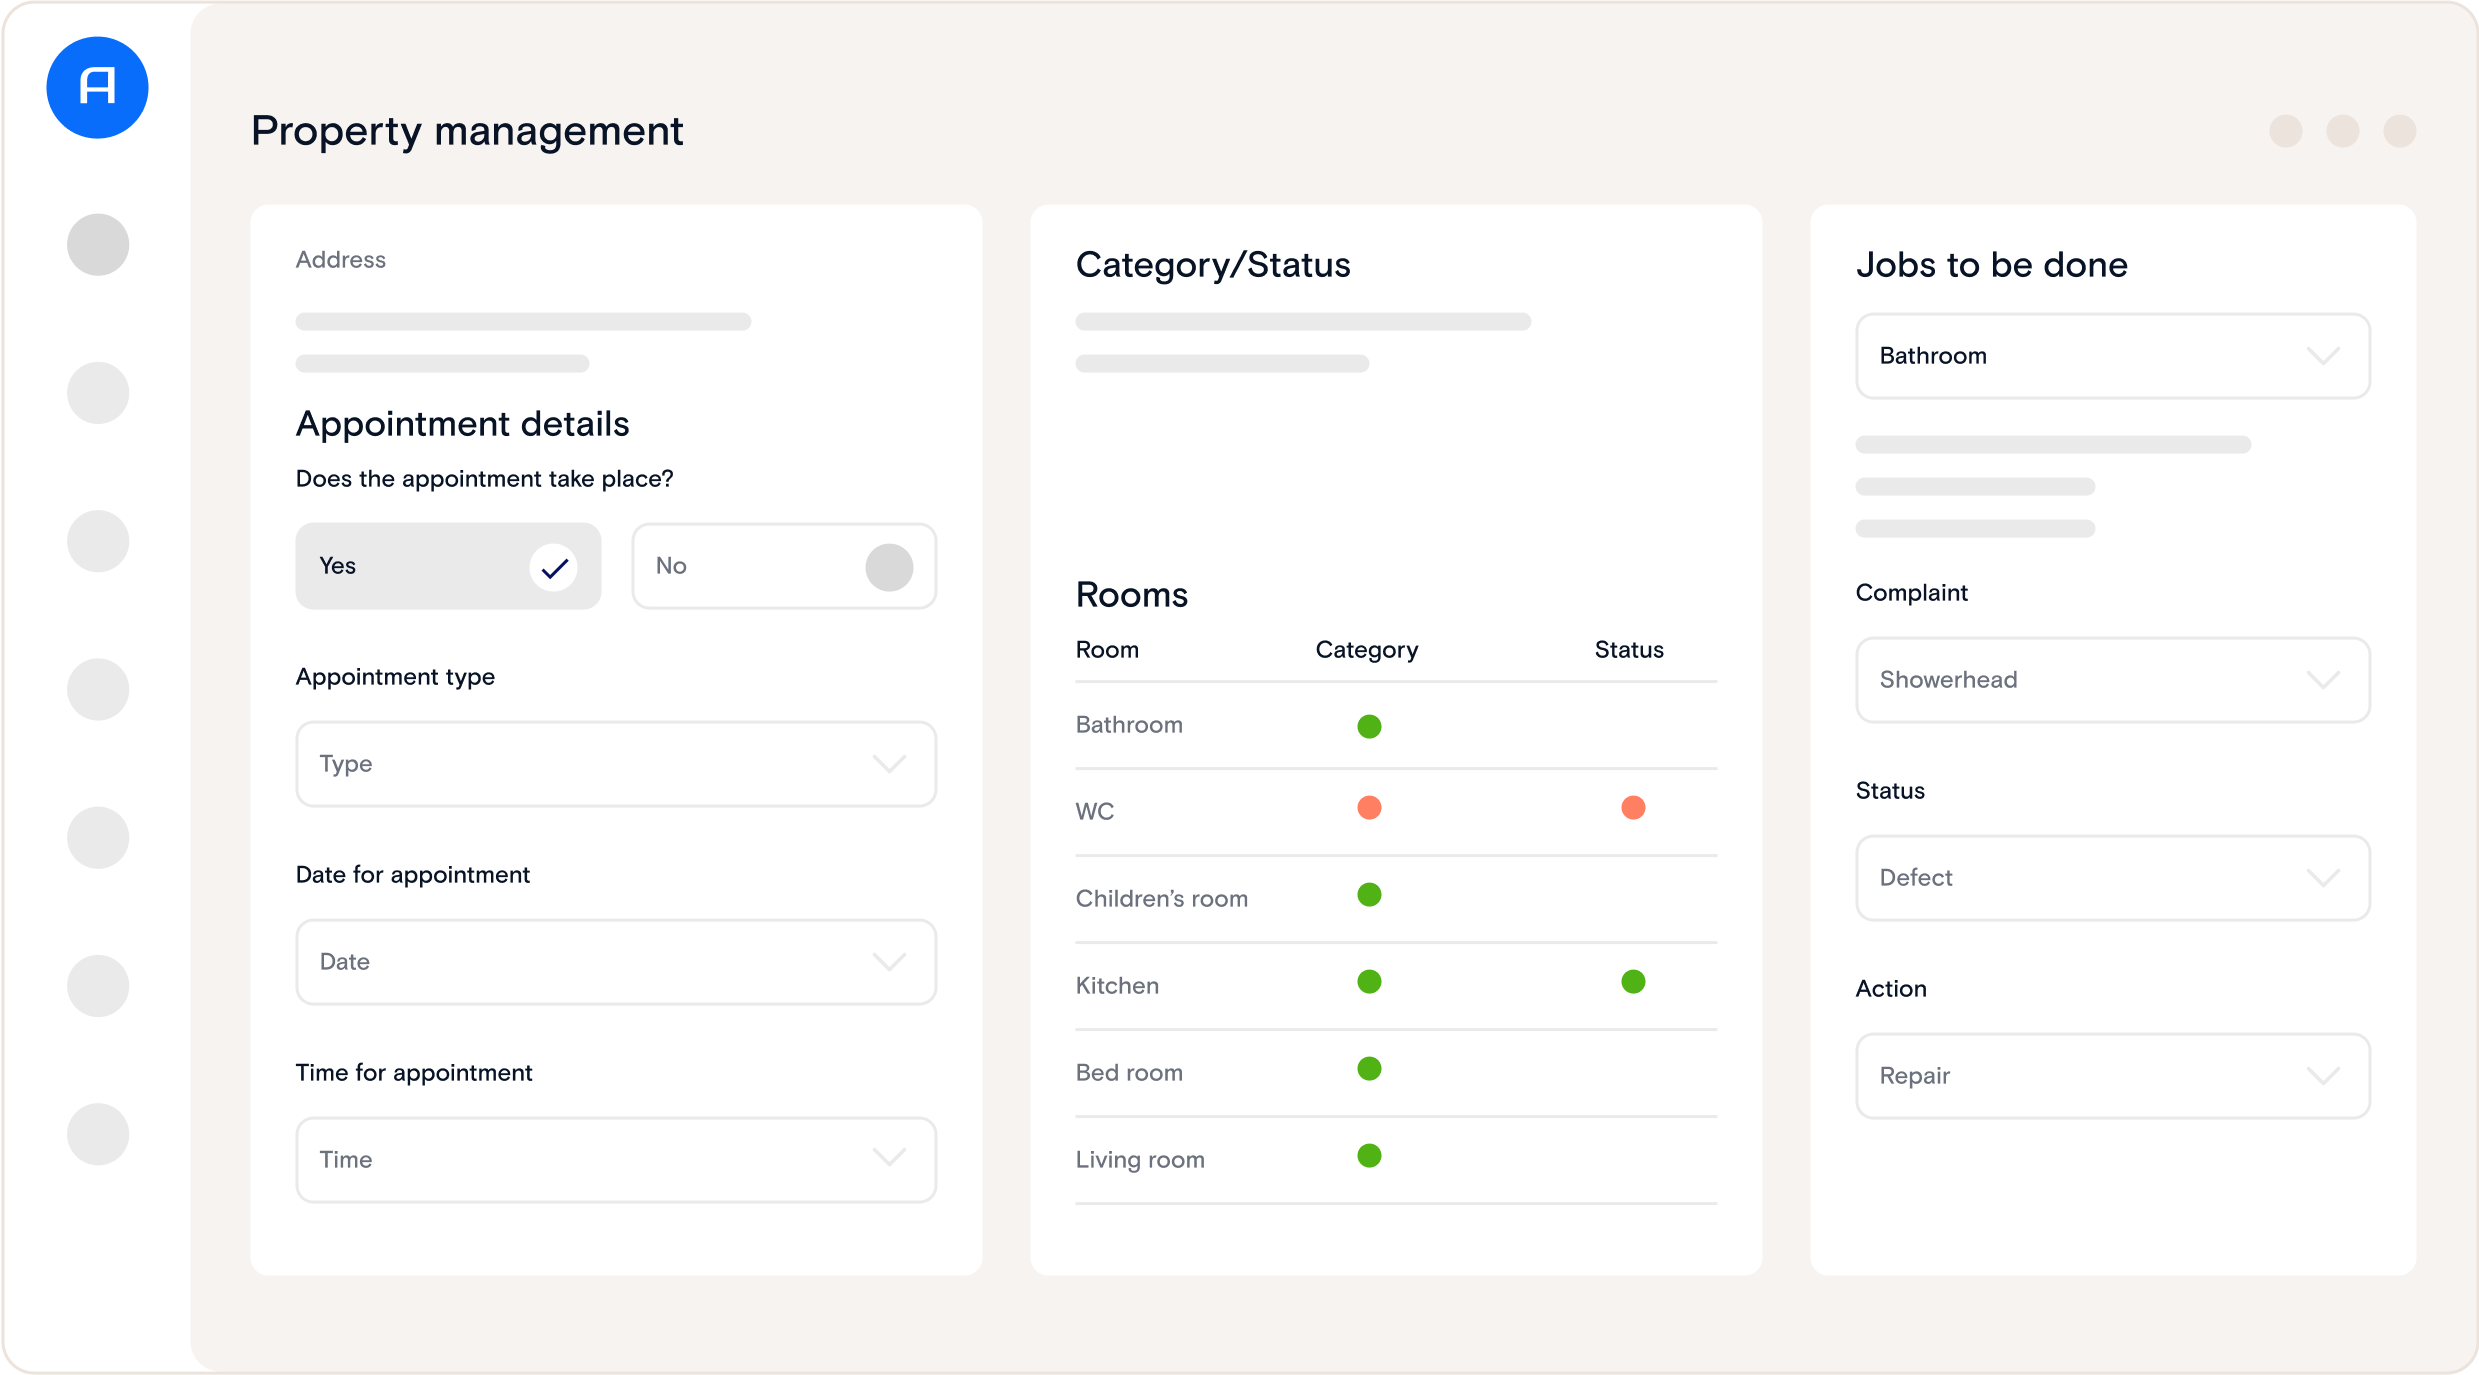This screenshot has height=1375, width=2479.
Task: Click the checkmark icon in Yes option
Action: tap(554, 567)
